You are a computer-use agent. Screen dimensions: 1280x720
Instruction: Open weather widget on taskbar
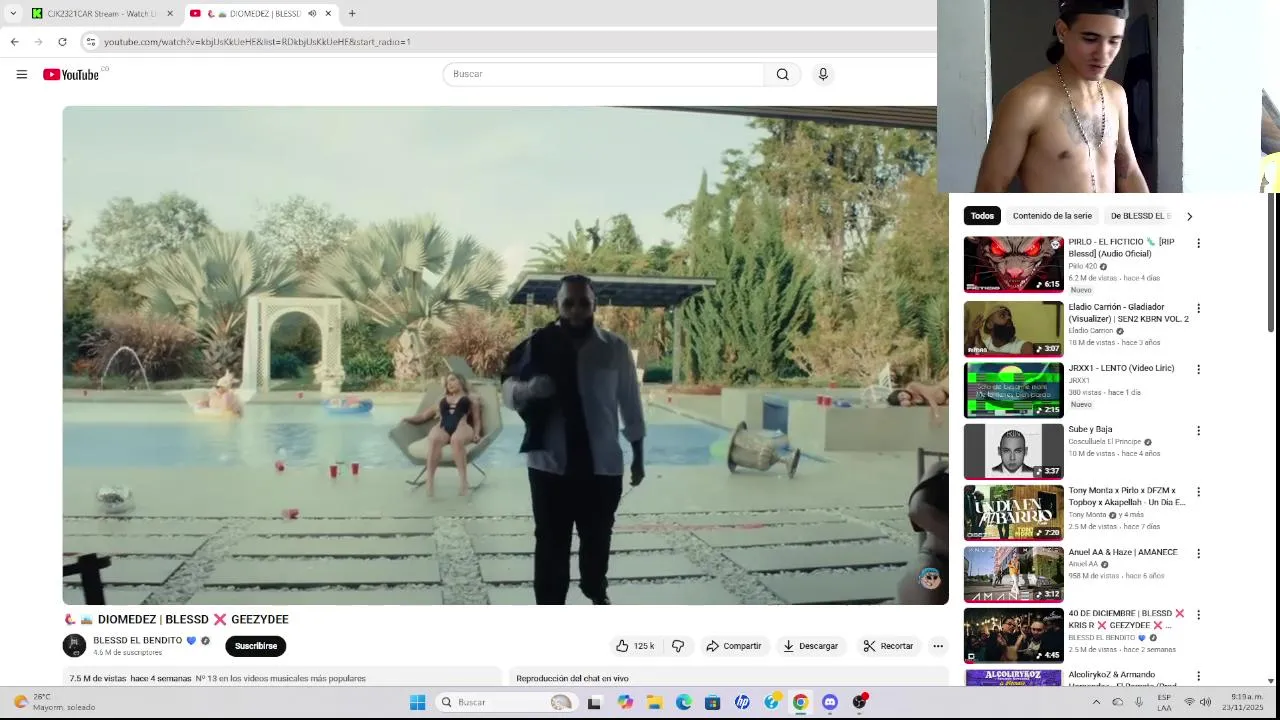tap(55, 702)
